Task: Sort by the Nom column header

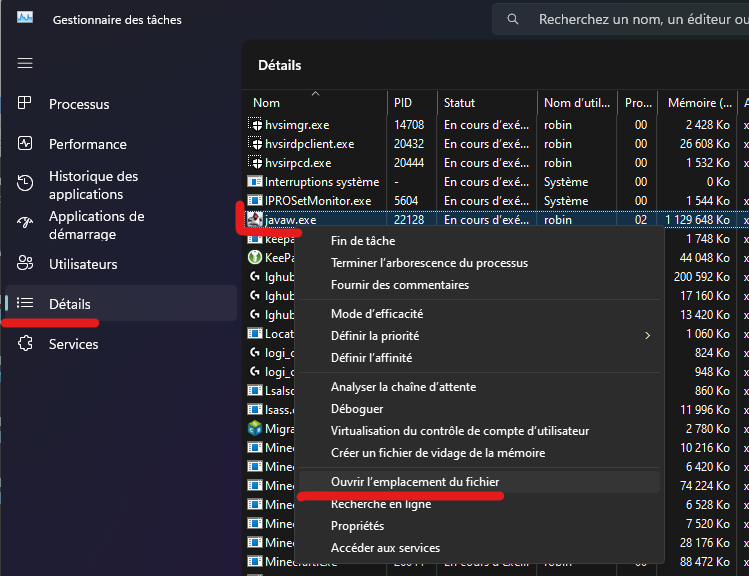Action: click(315, 103)
